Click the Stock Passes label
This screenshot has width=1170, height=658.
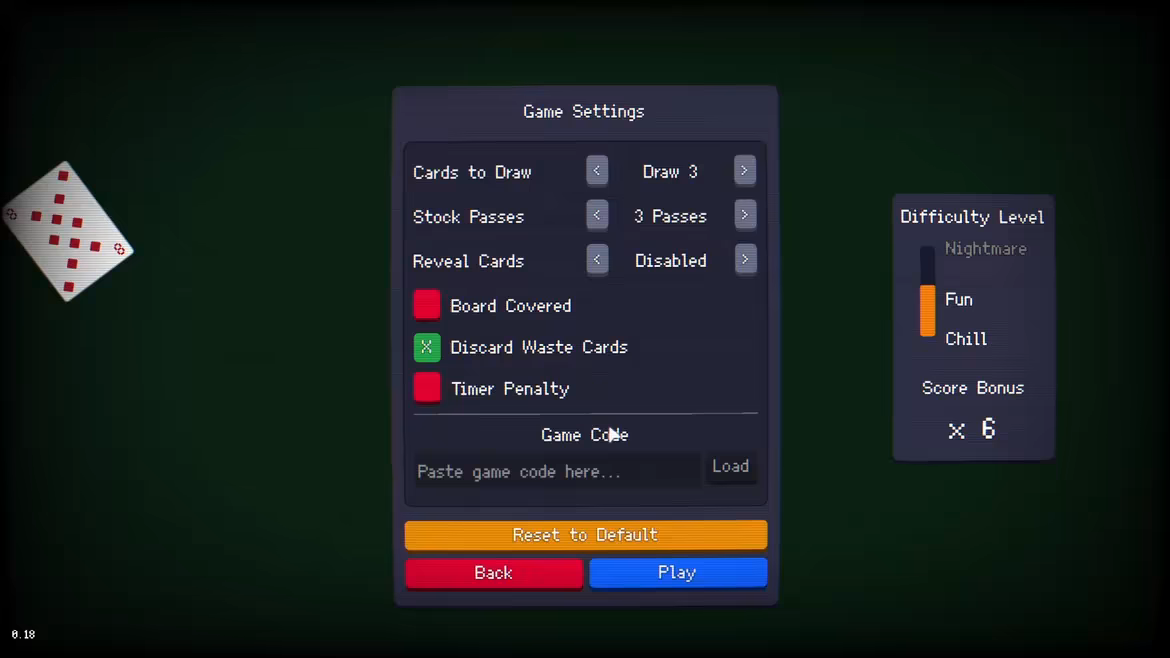(x=469, y=217)
